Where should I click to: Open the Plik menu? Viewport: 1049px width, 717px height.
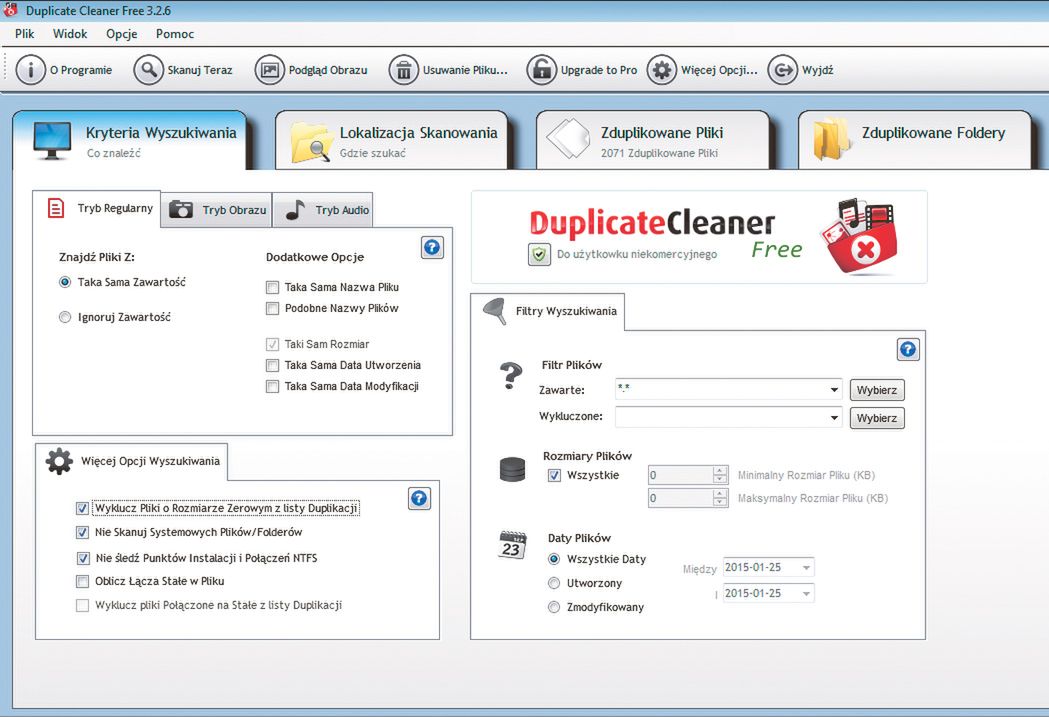point(25,34)
